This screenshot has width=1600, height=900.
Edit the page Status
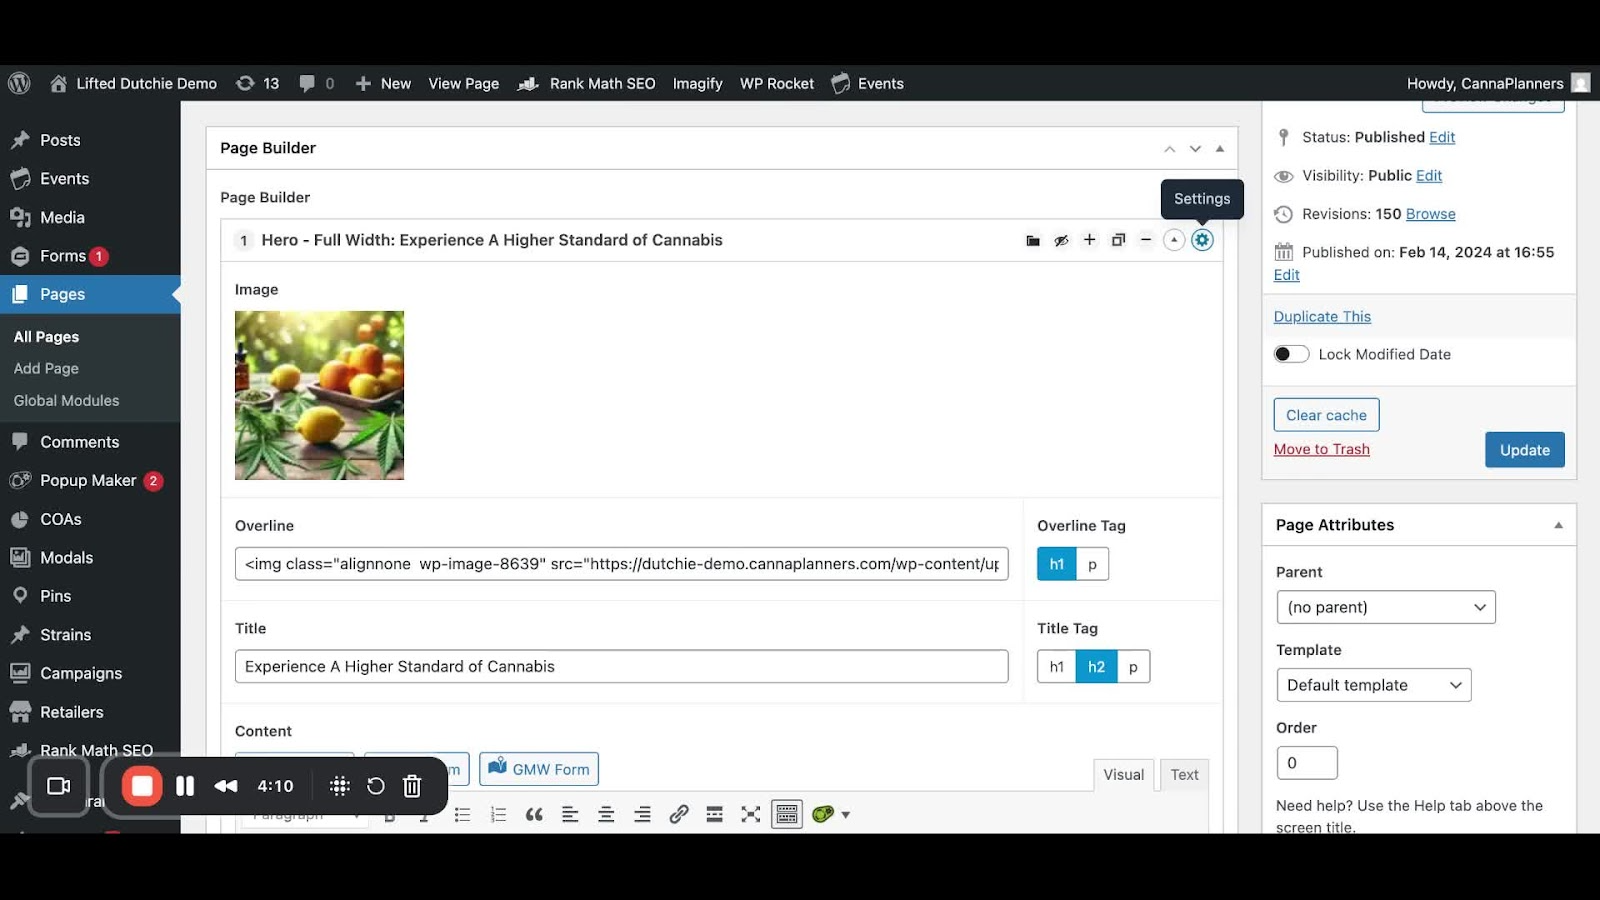click(1442, 137)
